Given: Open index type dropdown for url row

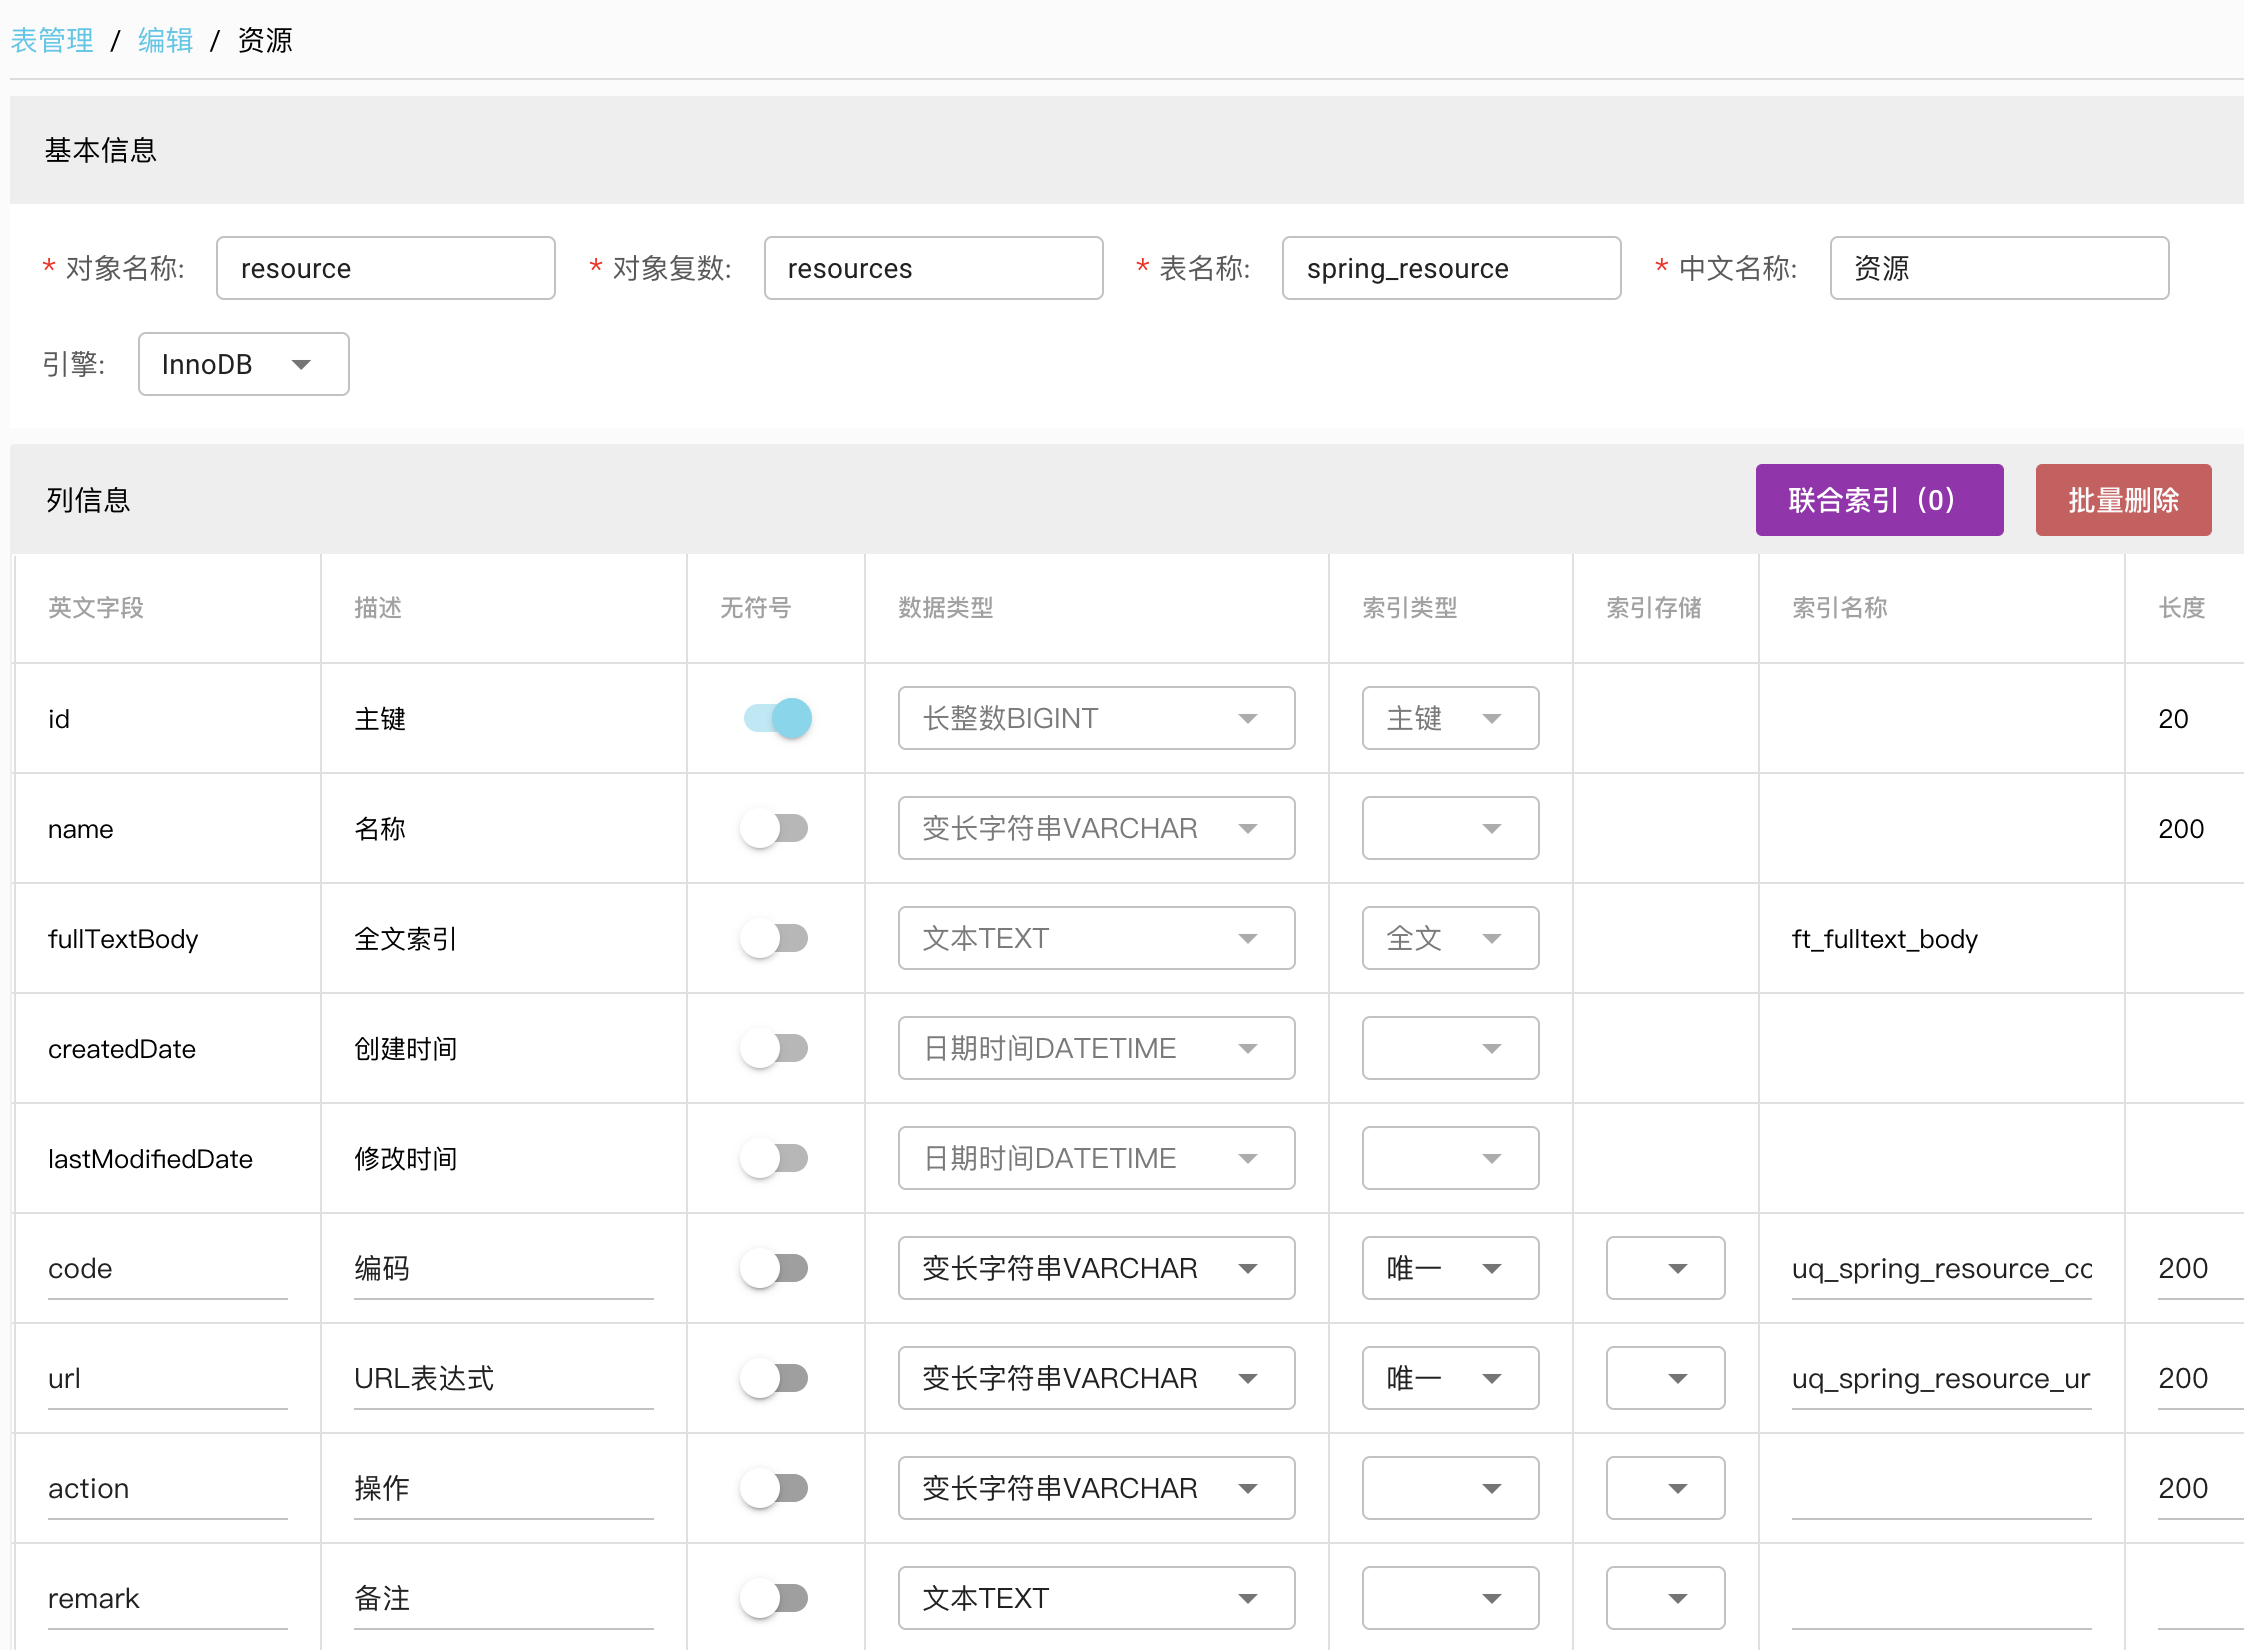Looking at the screenshot, I should pos(1449,1378).
